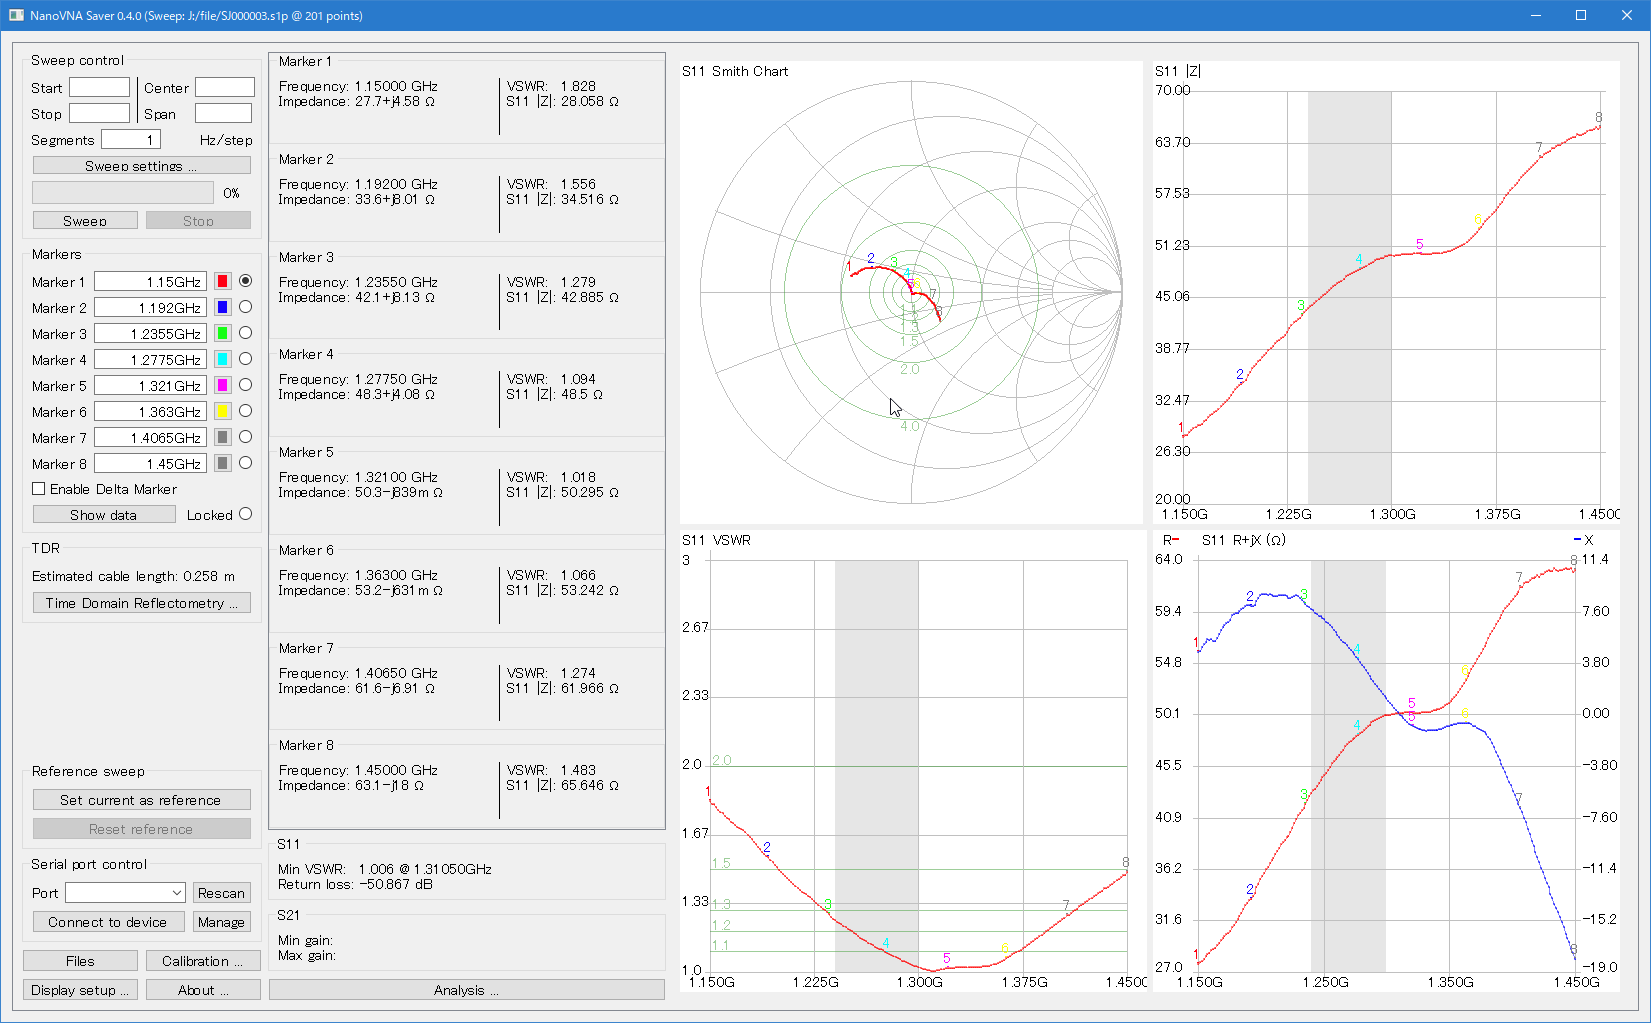Click the NanoVNA Saver app icon in title bar
Image resolution: width=1651 pixels, height=1023 pixels.
tap(16, 15)
